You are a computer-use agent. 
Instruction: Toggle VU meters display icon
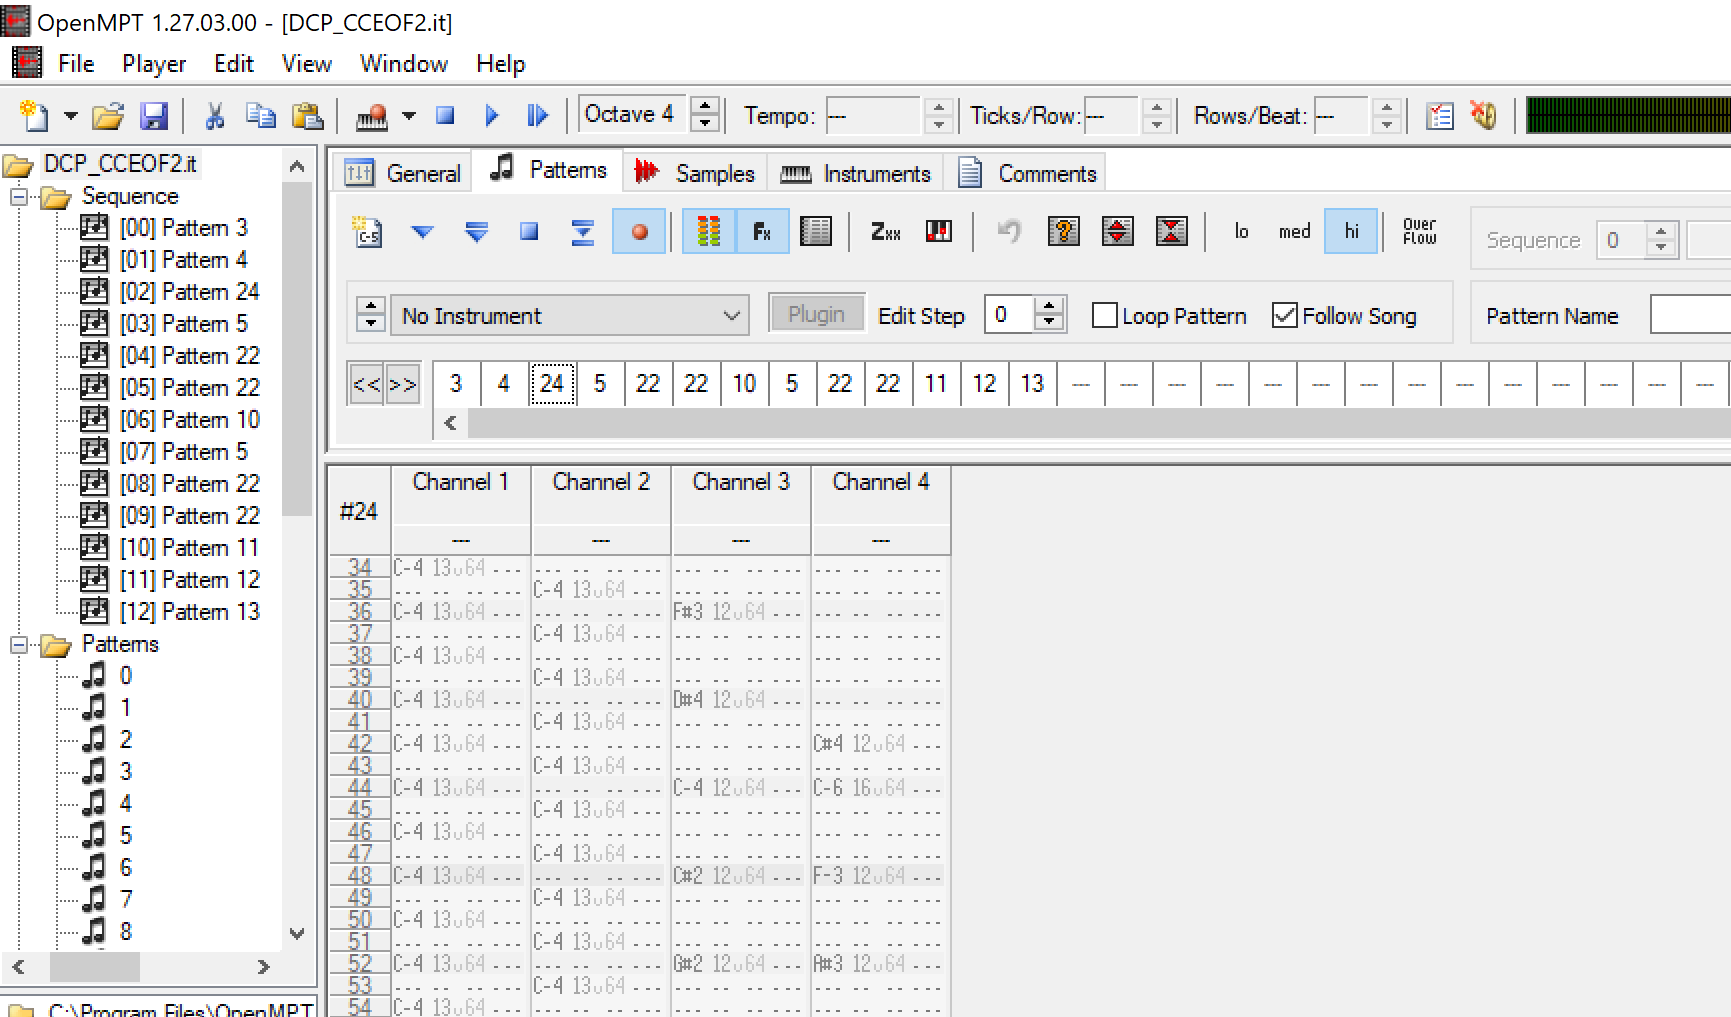(x=709, y=232)
